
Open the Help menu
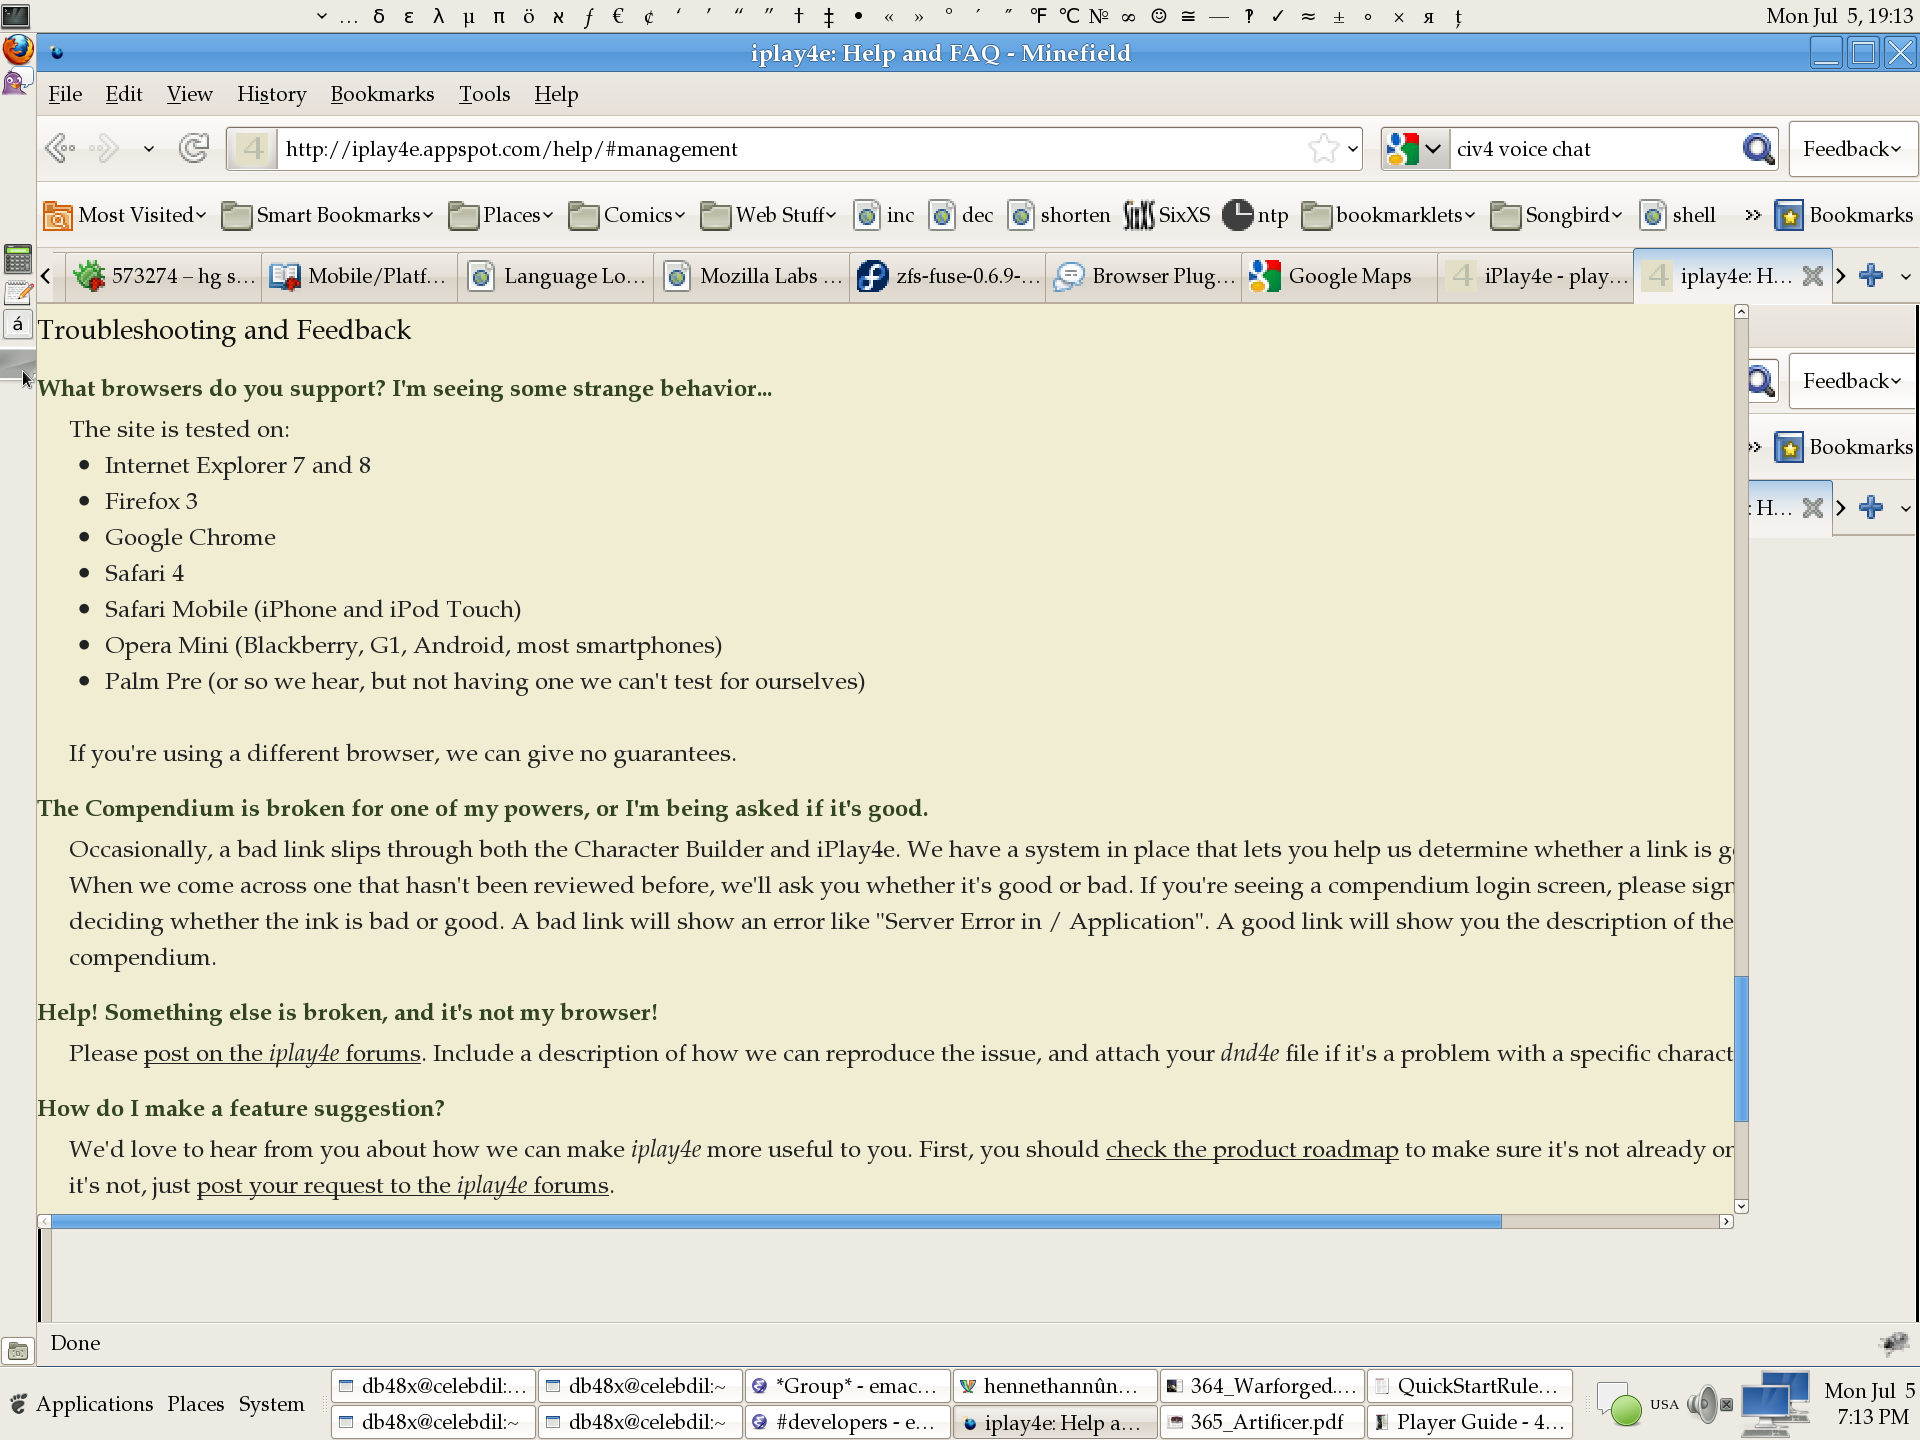click(x=556, y=94)
